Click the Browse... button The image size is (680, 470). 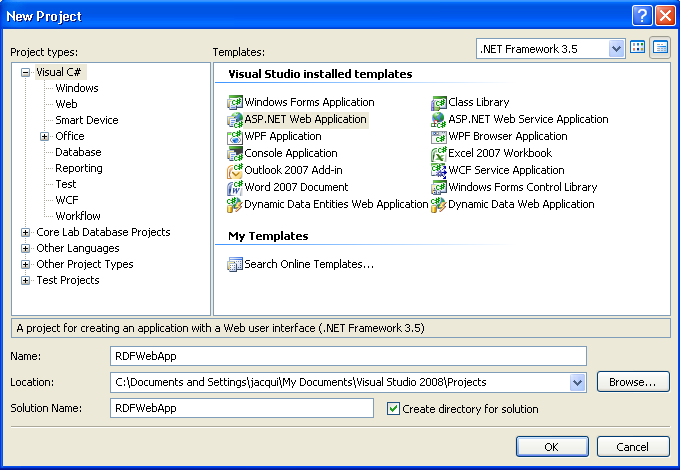632,382
